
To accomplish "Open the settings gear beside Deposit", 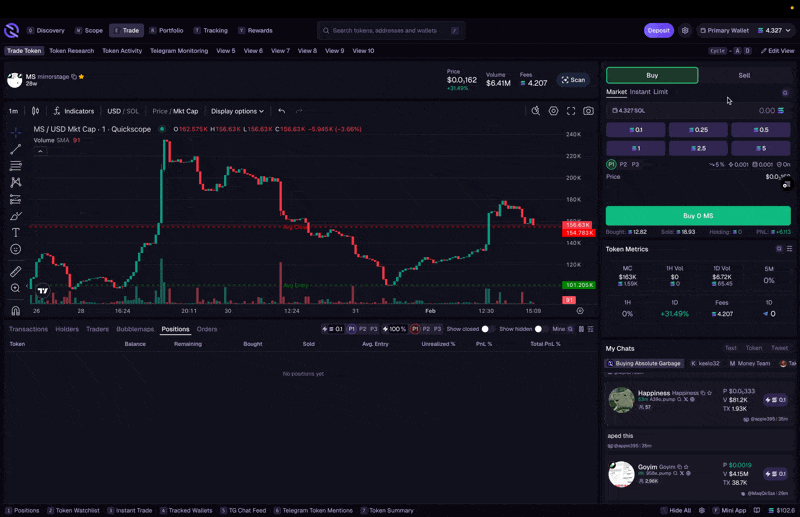I will click(x=685, y=31).
